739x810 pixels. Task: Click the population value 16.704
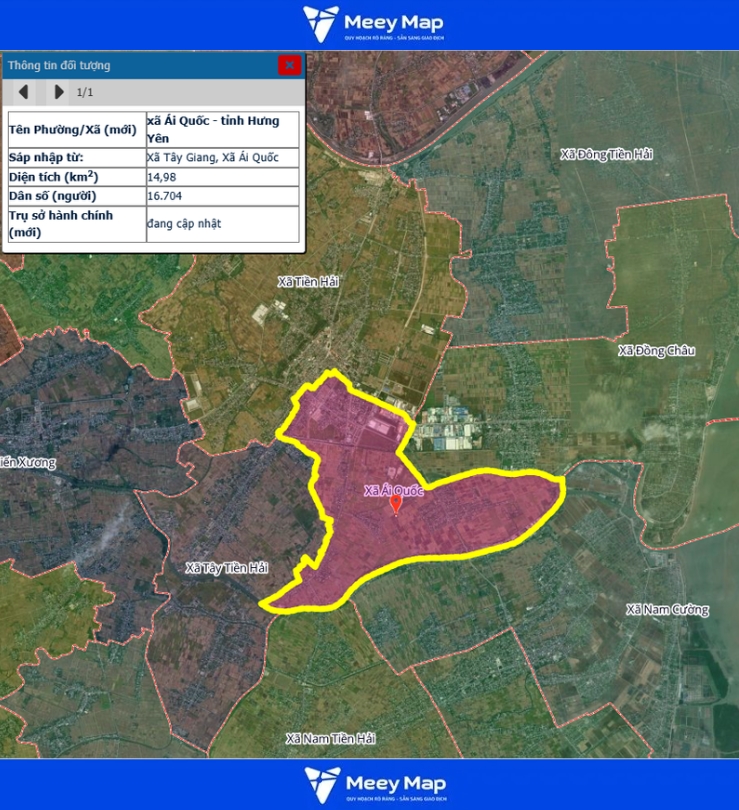[x=164, y=196]
